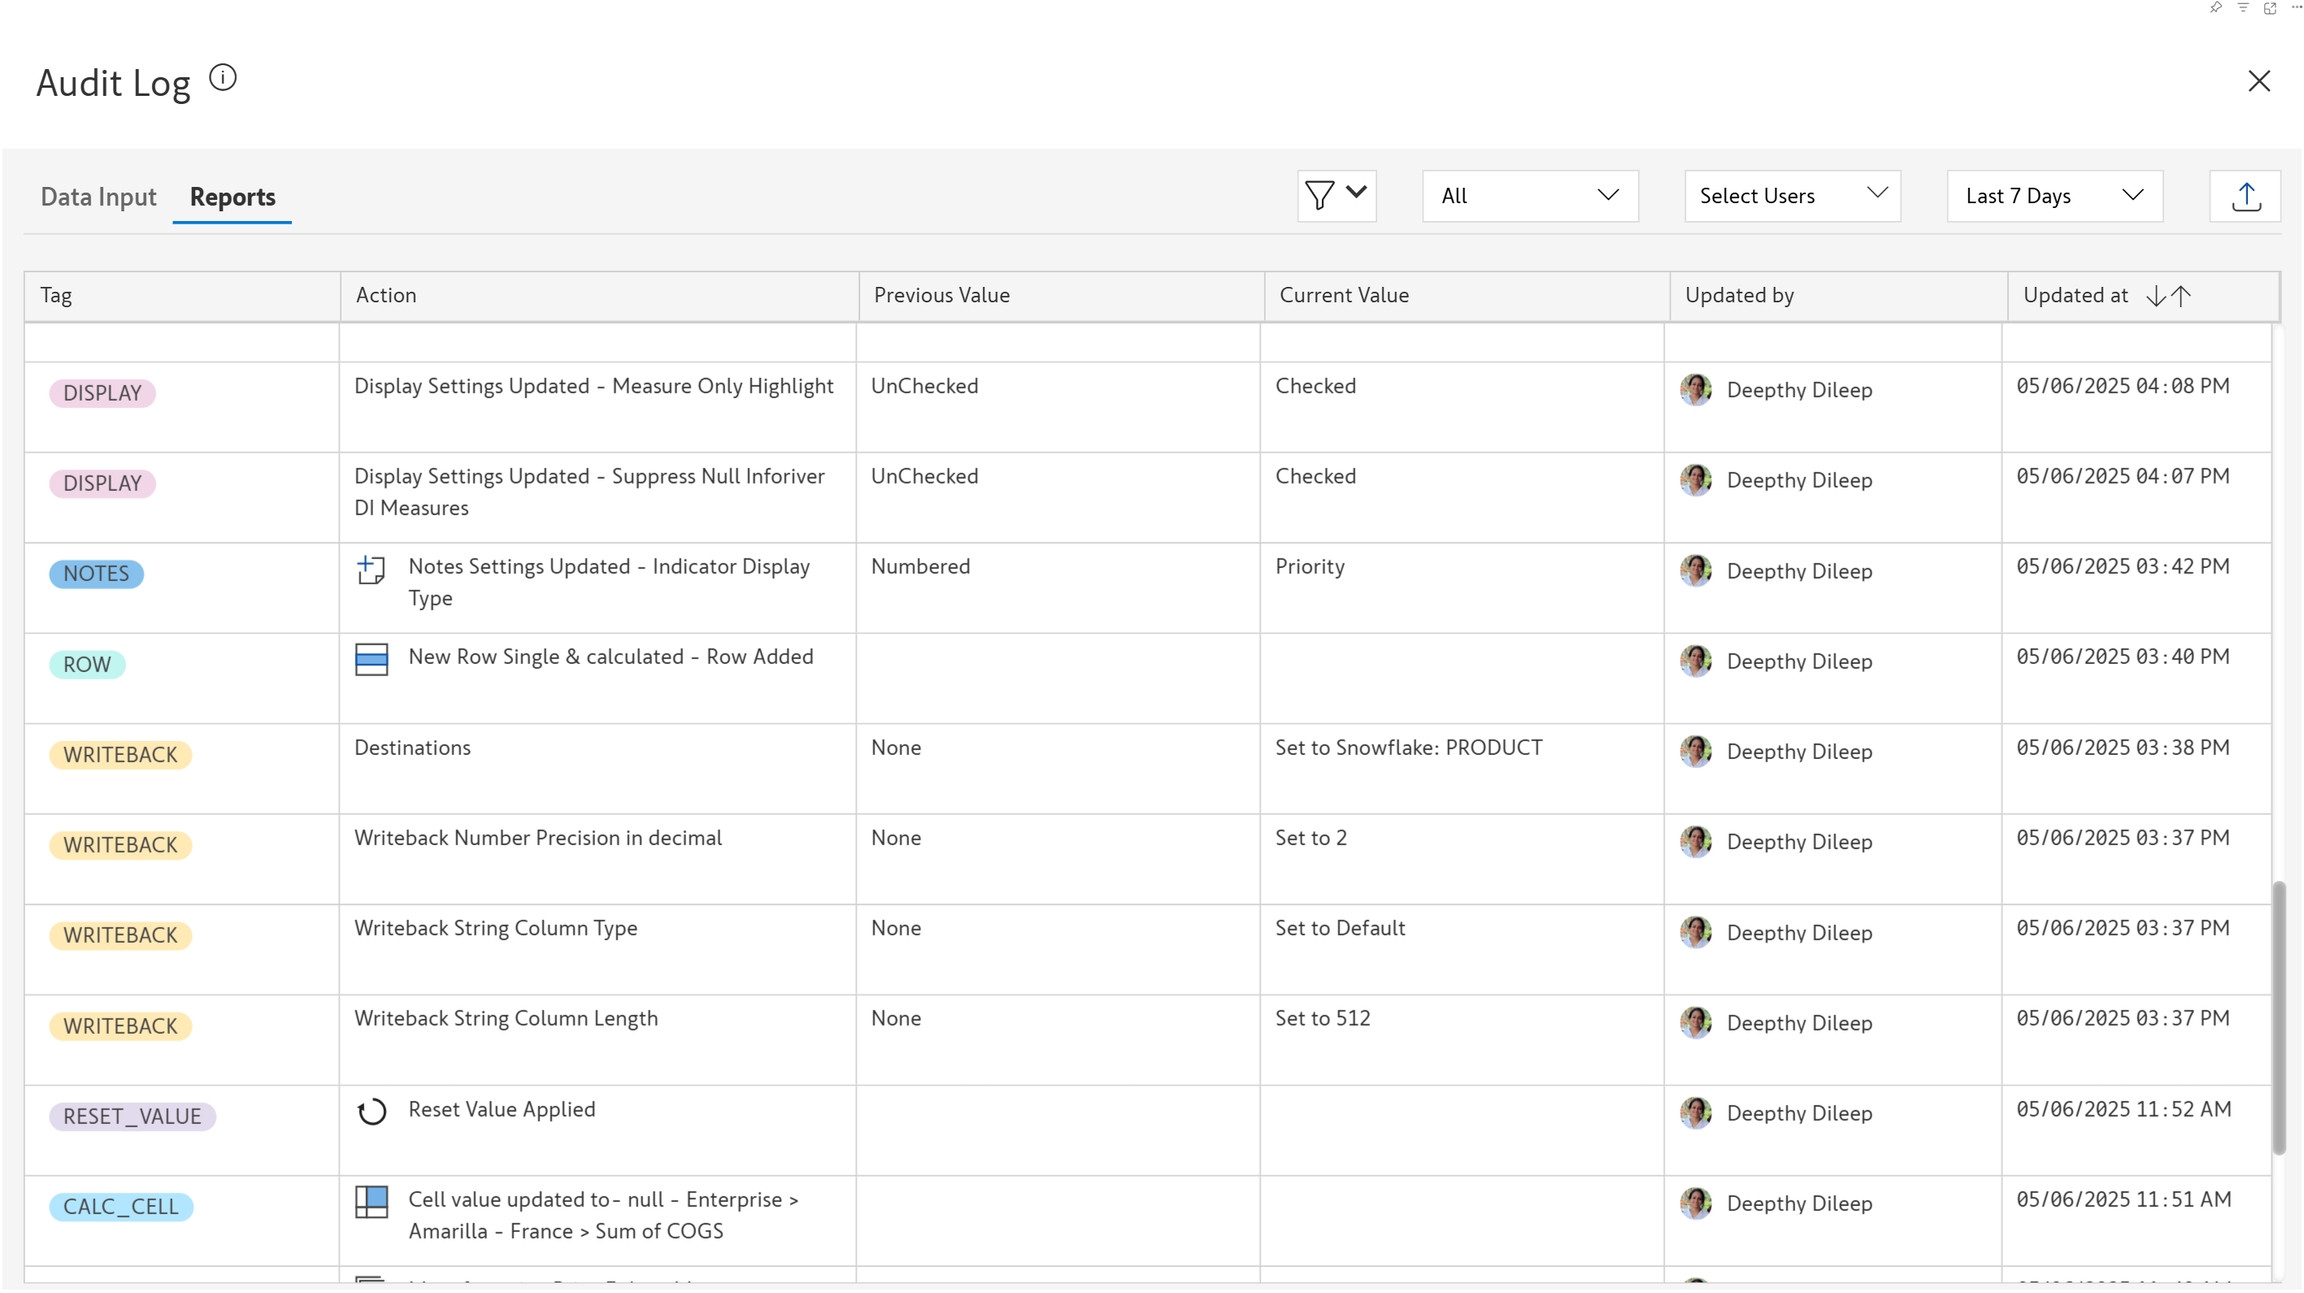Viewport: 2304px width, 1293px height.
Task: Click the pin icon at top right
Action: pos(2215,8)
